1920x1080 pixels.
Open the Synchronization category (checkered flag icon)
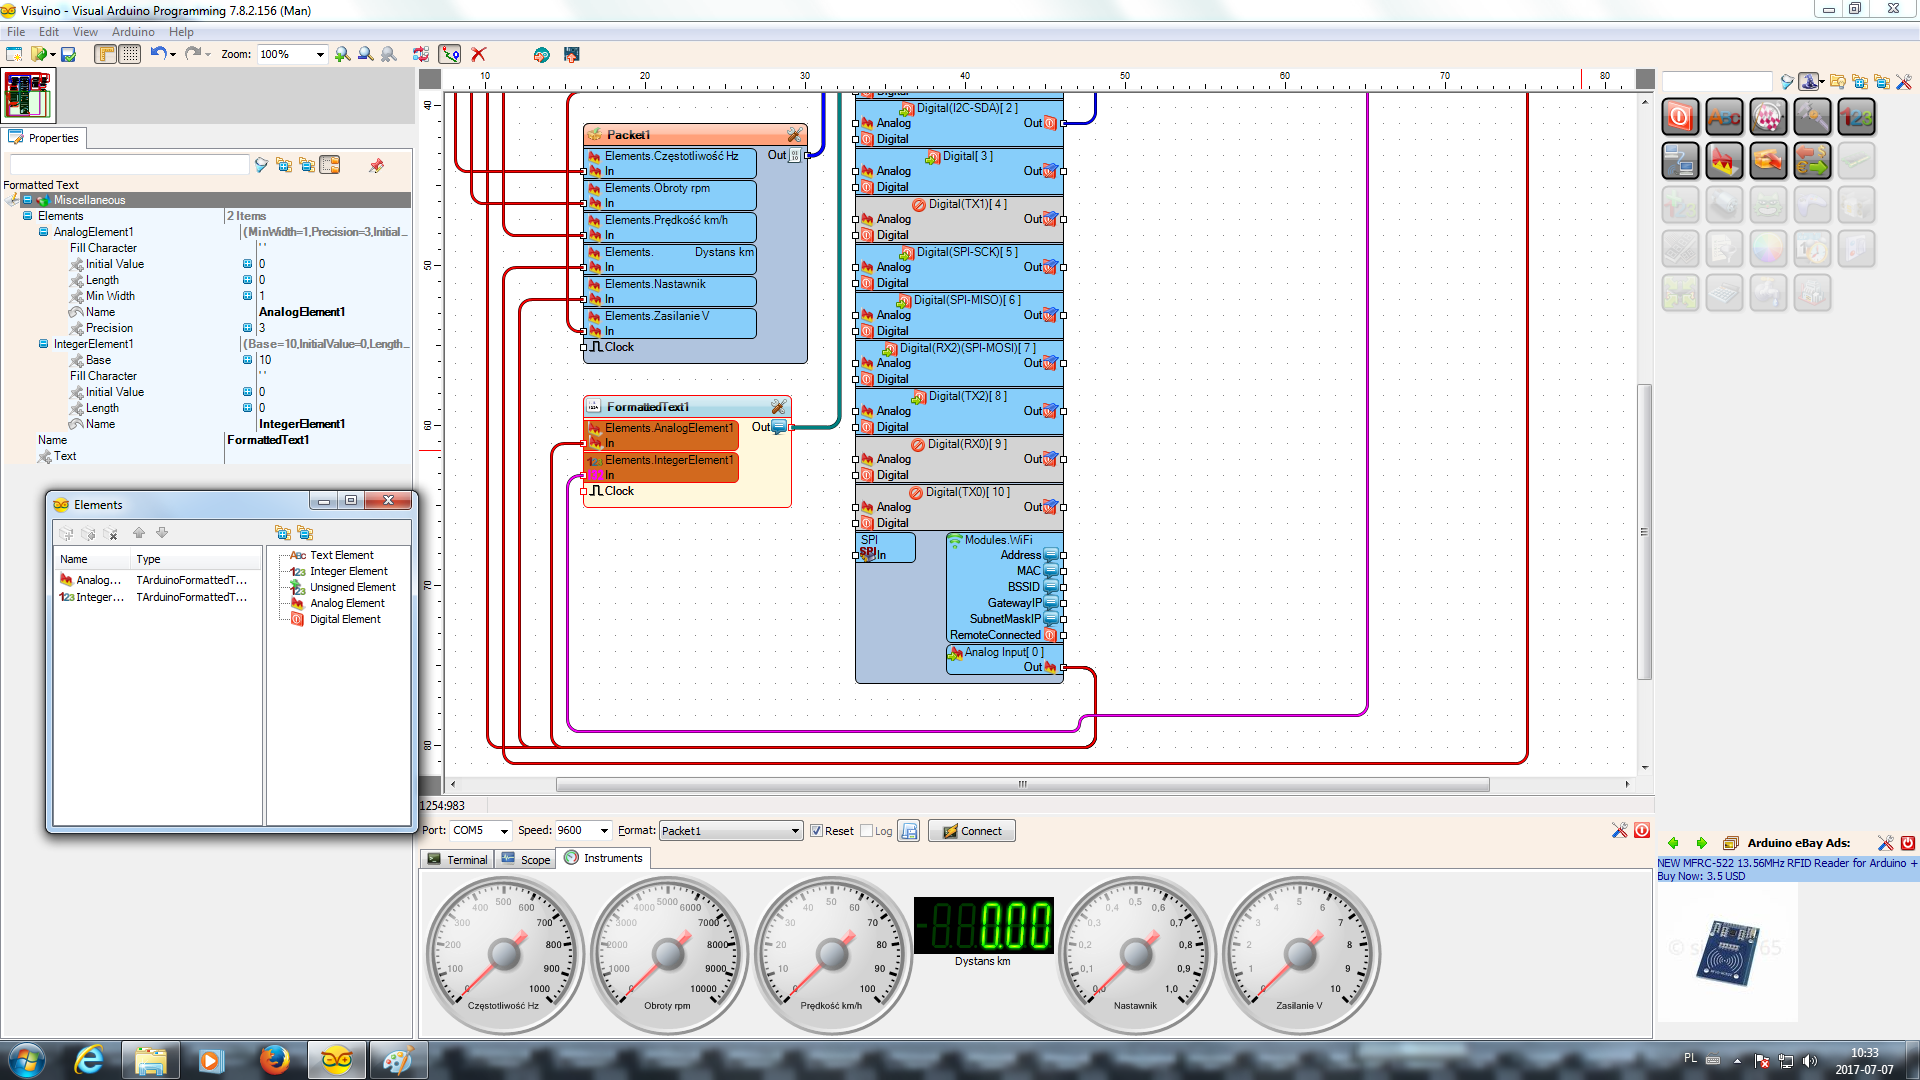[x=1768, y=117]
